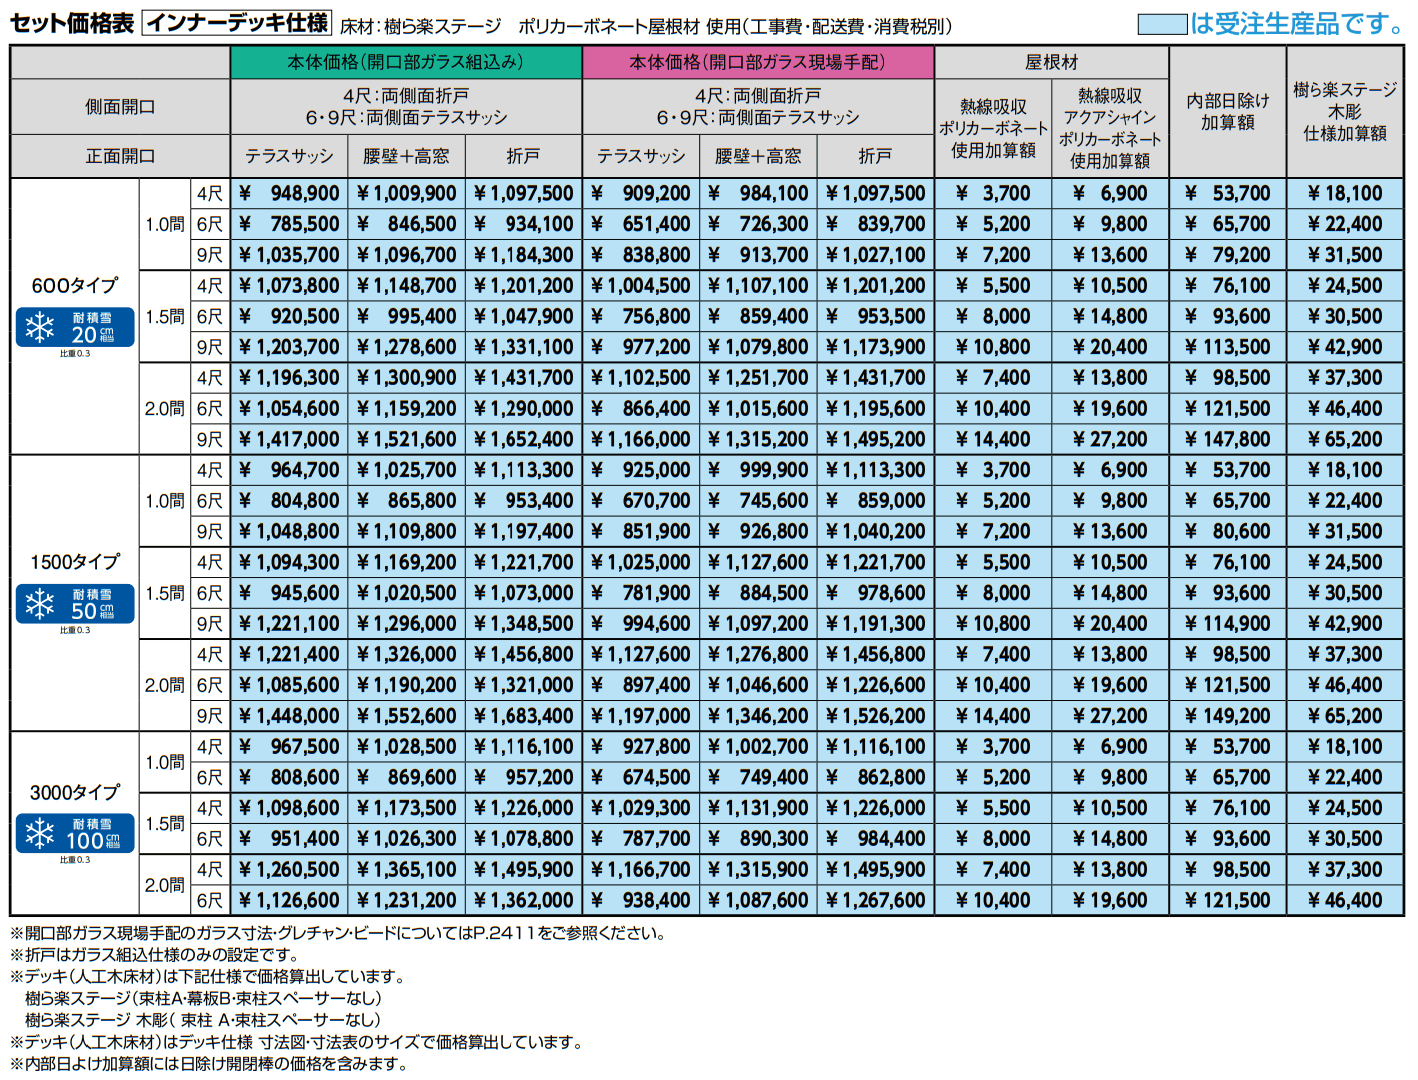Select the ¥909,200 price cell

click(641, 193)
